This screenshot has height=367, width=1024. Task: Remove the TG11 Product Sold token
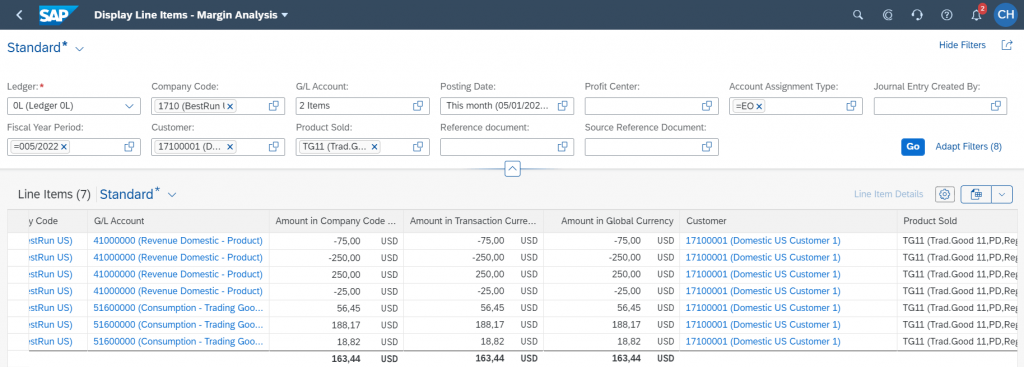pos(374,147)
